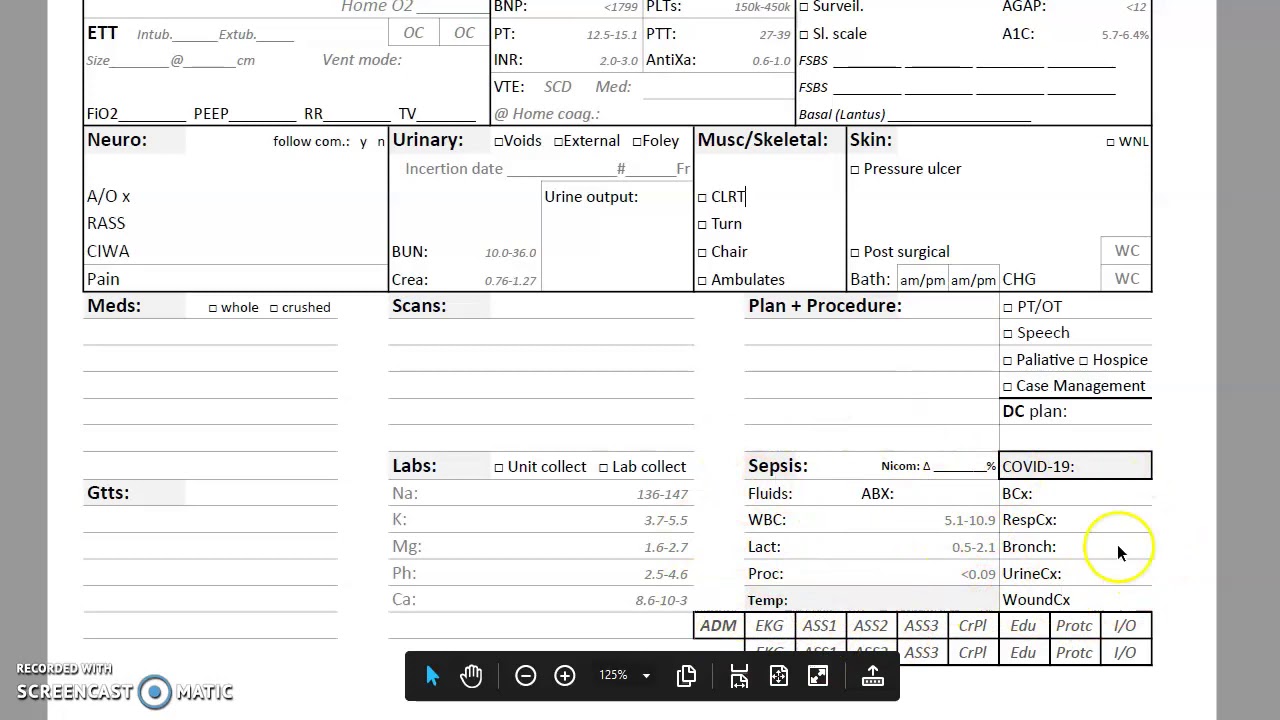Check the Chair box
This screenshot has height=720, width=1280.
pyautogui.click(x=702, y=253)
